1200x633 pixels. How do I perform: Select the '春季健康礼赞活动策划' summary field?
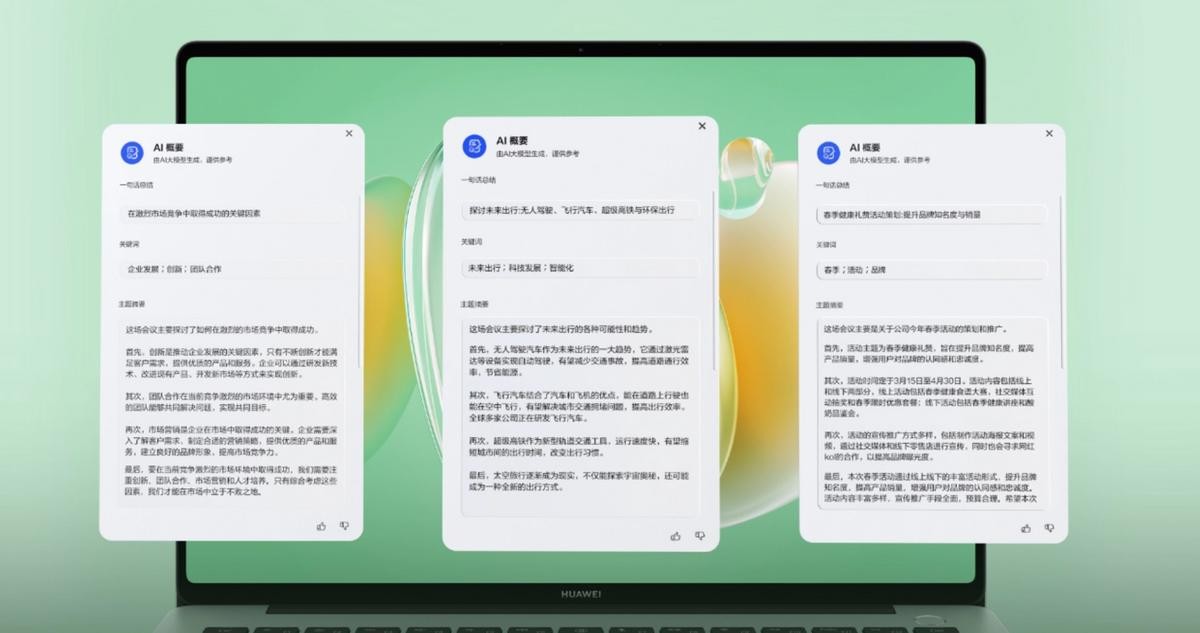(x=931, y=214)
